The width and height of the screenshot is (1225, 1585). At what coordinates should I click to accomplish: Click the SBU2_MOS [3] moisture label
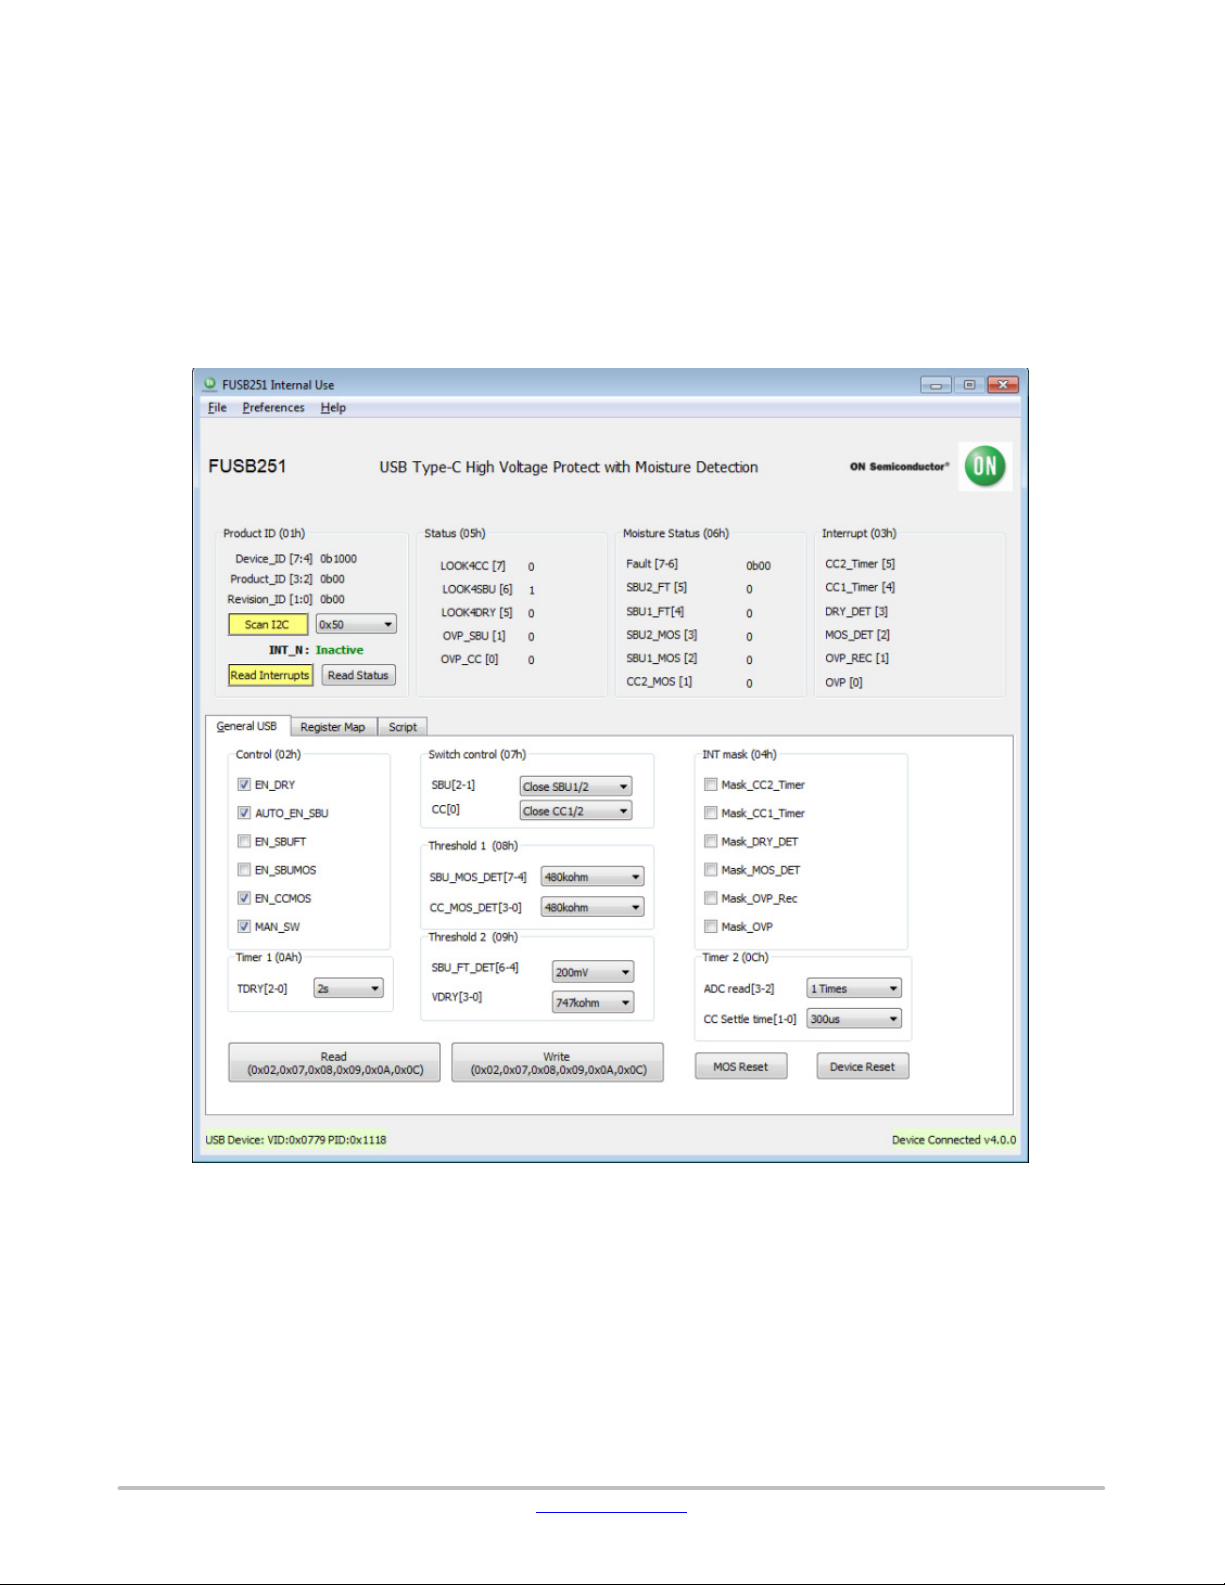pyautogui.click(x=662, y=635)
